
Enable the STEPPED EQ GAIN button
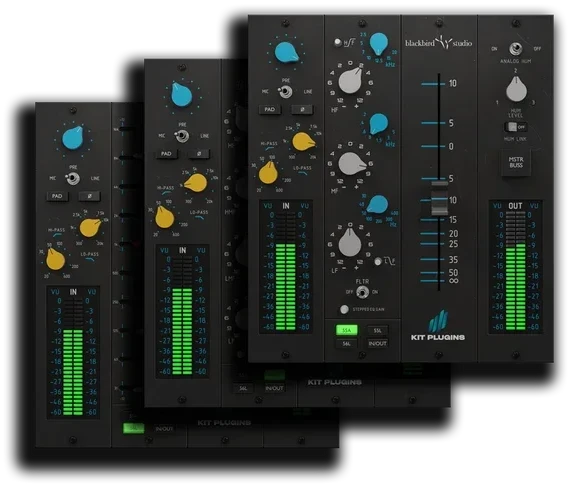[x=344, y=309]
